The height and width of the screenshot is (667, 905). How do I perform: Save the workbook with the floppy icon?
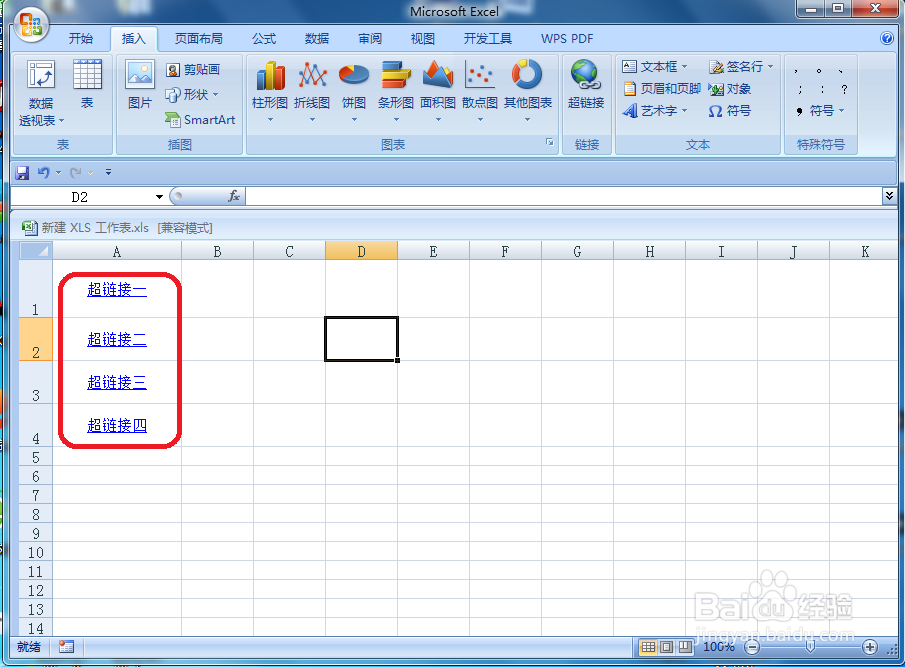22,173
